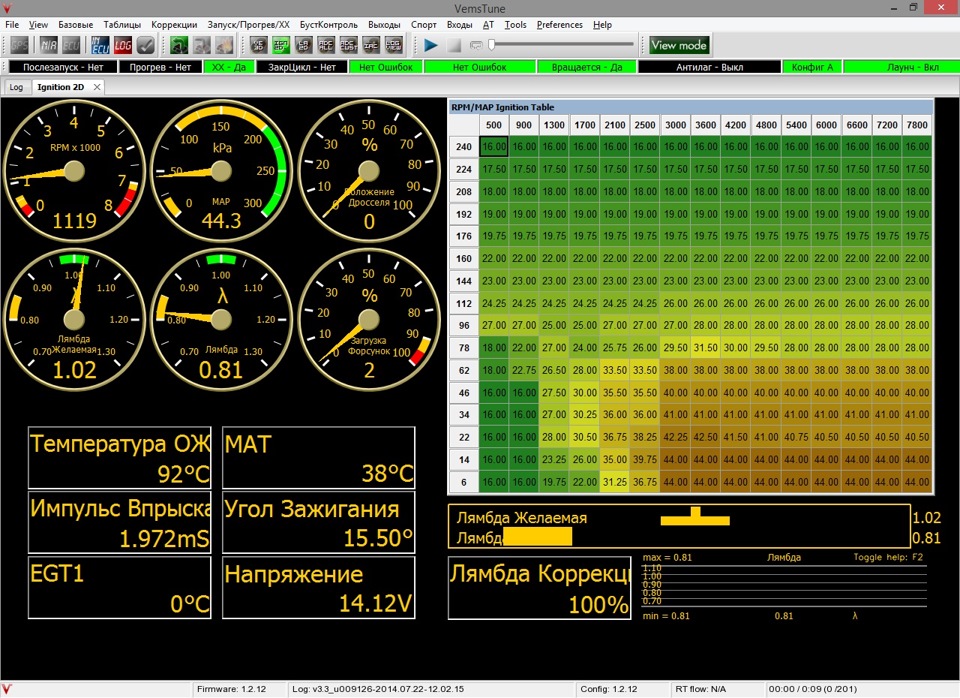Image resolution: width=960 pixels, height=698 pixels.
Task: Click the Лаунч - Вкл status indicator
Action: coord(902,67)
